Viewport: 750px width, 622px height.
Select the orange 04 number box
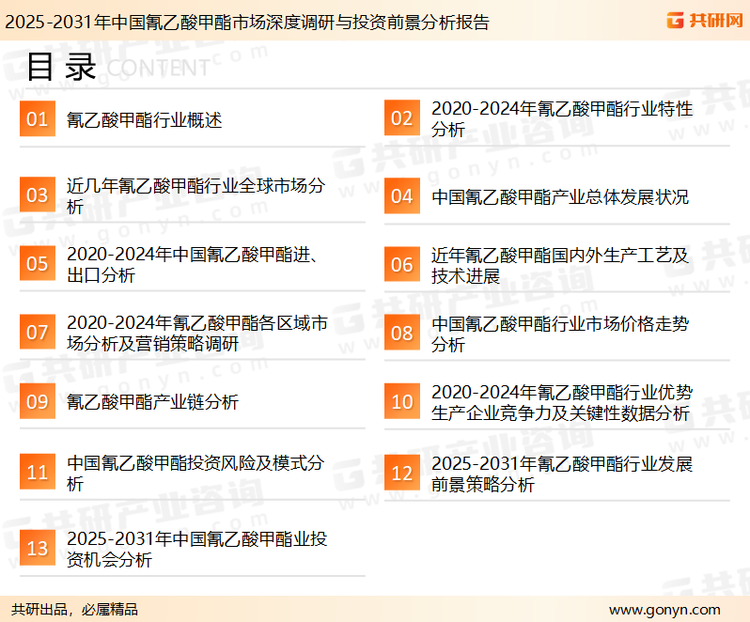point(402,196)
